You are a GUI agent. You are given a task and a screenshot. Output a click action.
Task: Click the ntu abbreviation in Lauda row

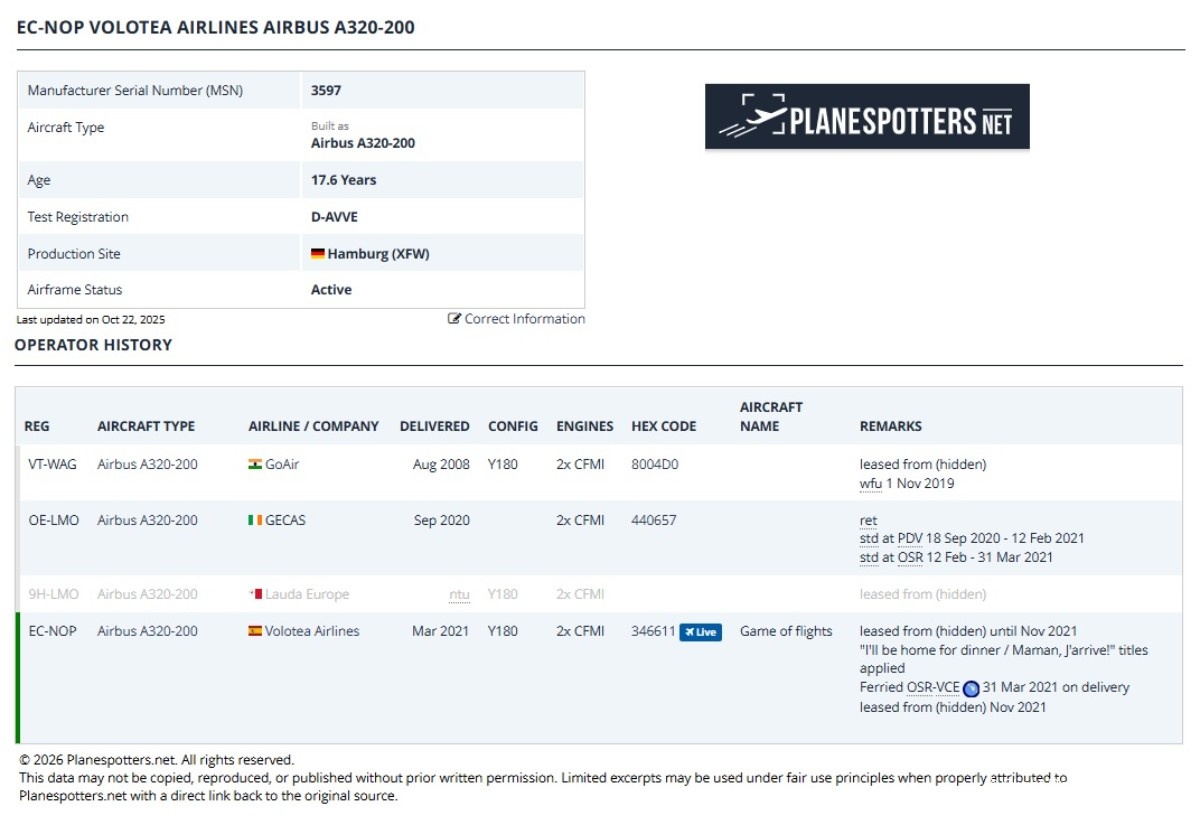459,595
